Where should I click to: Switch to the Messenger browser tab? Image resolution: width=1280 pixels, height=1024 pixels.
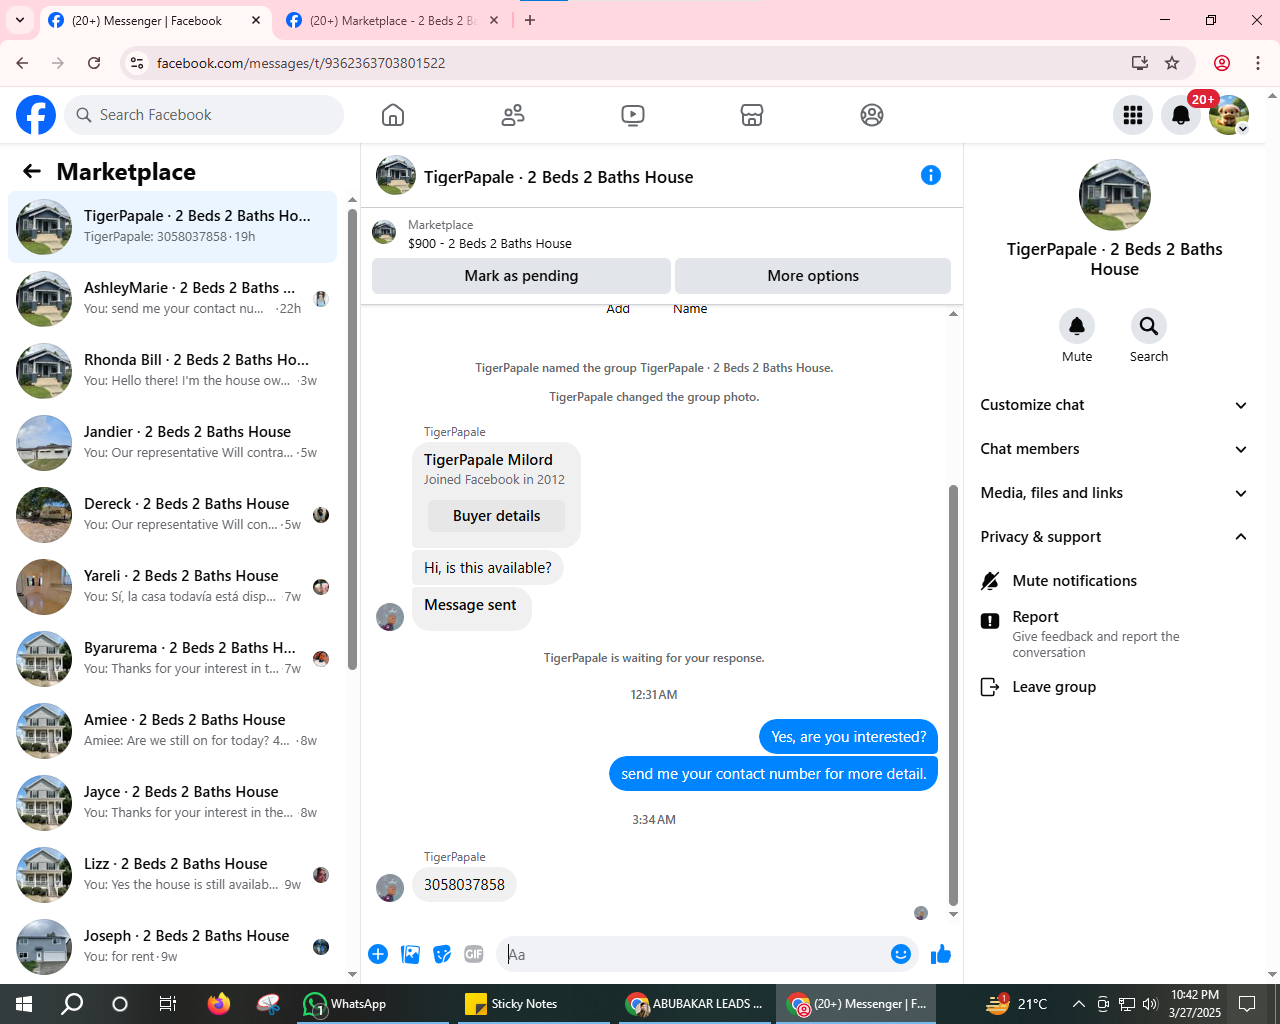[155, 20]
